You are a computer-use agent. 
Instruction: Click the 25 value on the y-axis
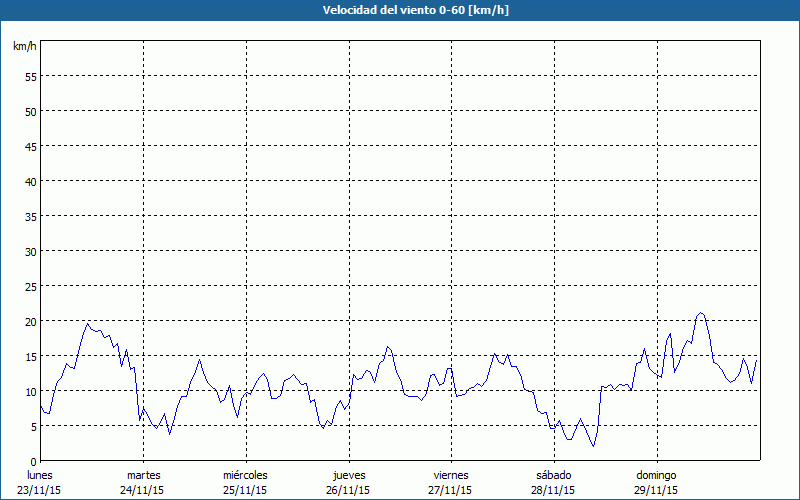coord(30,286)
